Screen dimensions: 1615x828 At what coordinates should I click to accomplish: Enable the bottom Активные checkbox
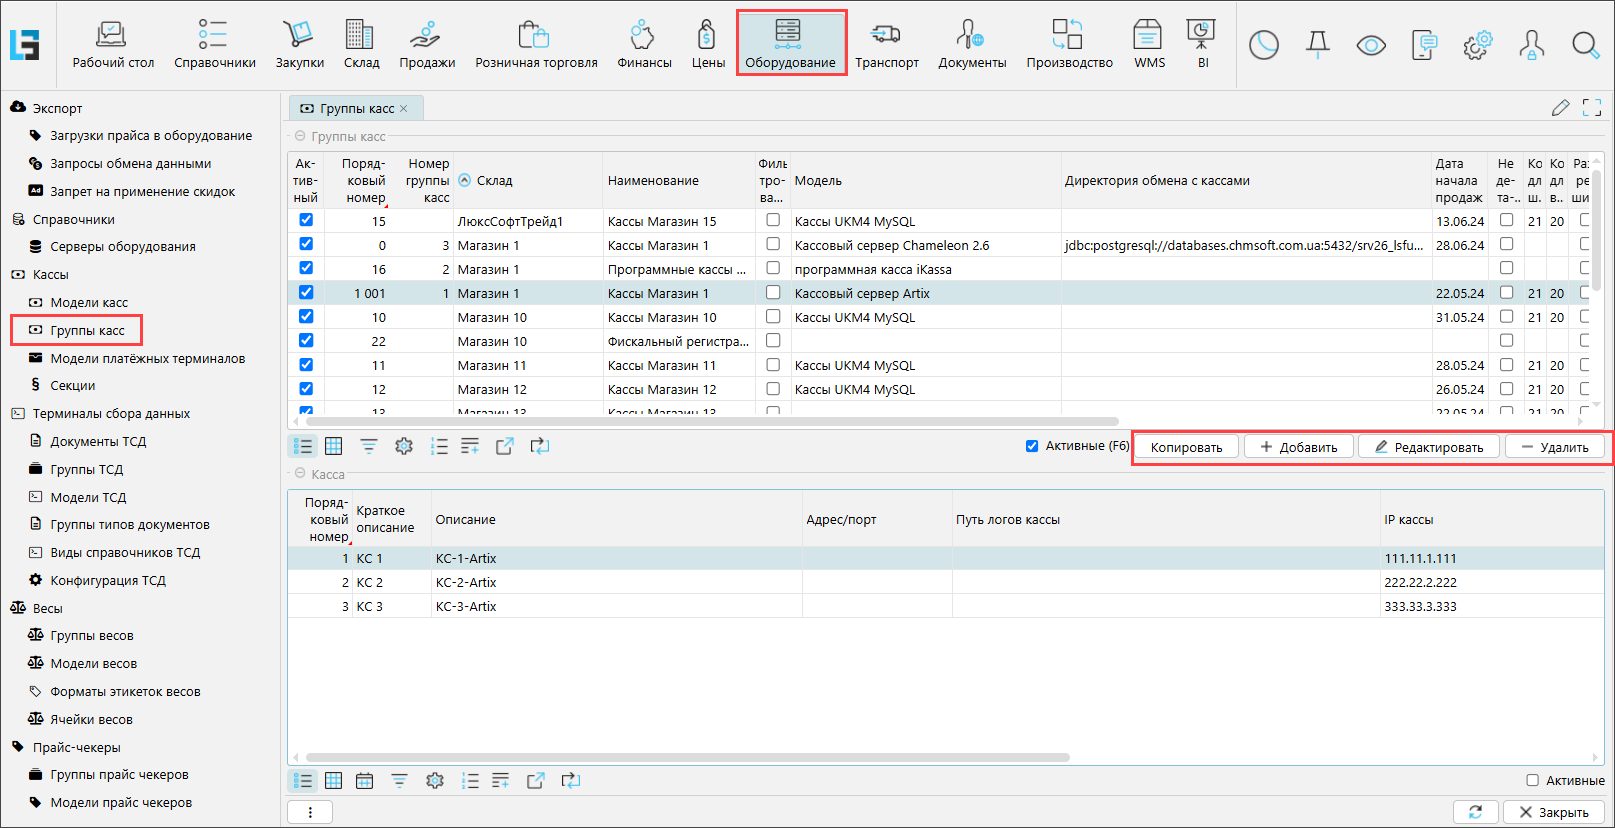1532,780
